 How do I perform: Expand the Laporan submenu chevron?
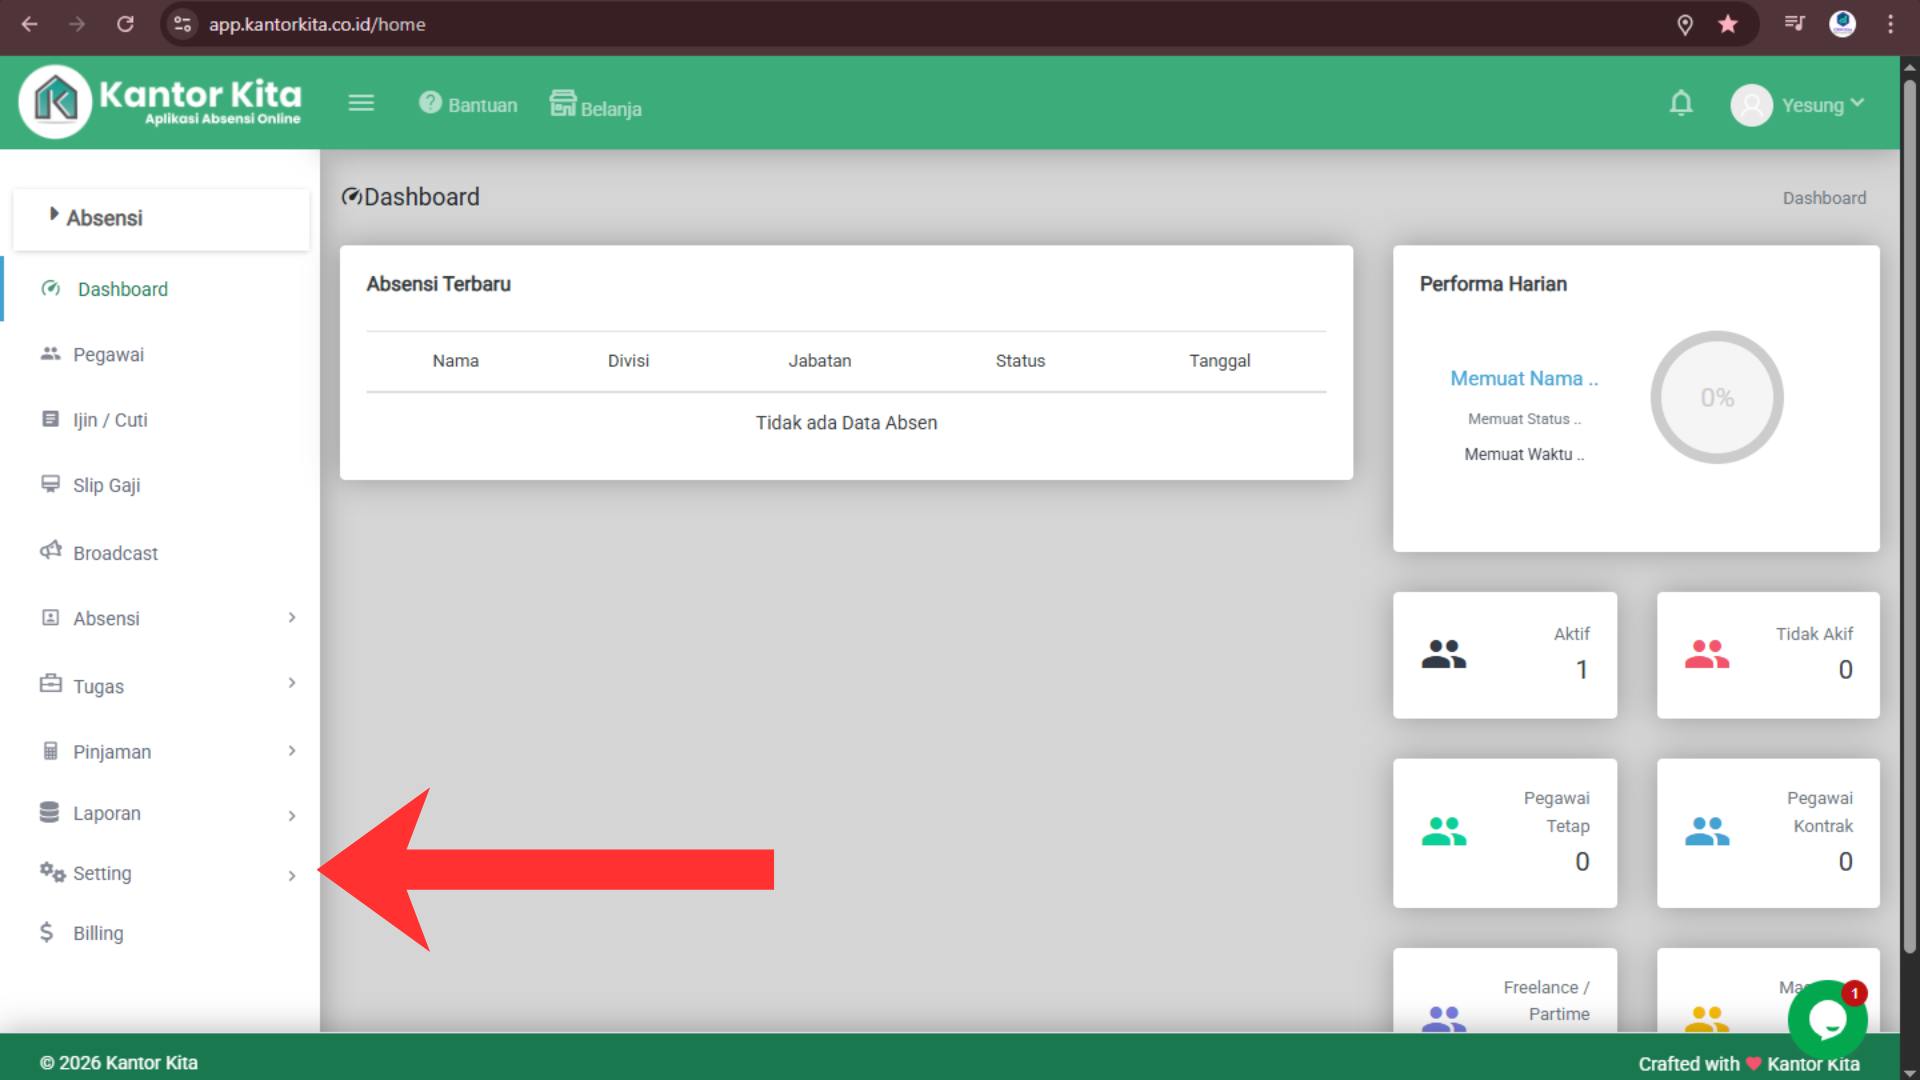pyautogui.click(x=292, y=816)
